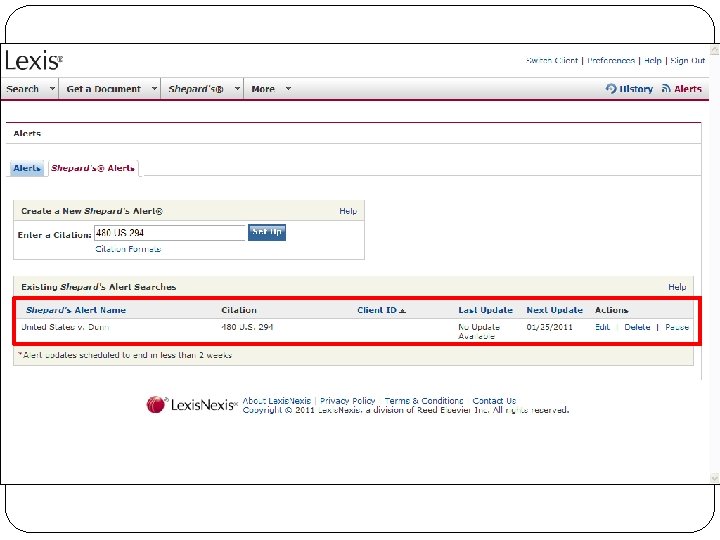
Task: Click Sign Out
Action: pos(687,60)
